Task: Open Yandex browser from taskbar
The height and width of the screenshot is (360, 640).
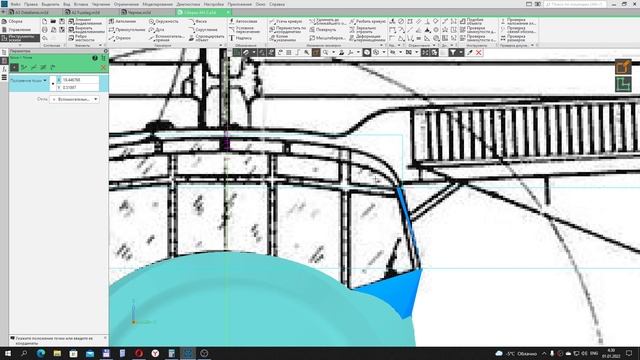Action: [155, 353]
